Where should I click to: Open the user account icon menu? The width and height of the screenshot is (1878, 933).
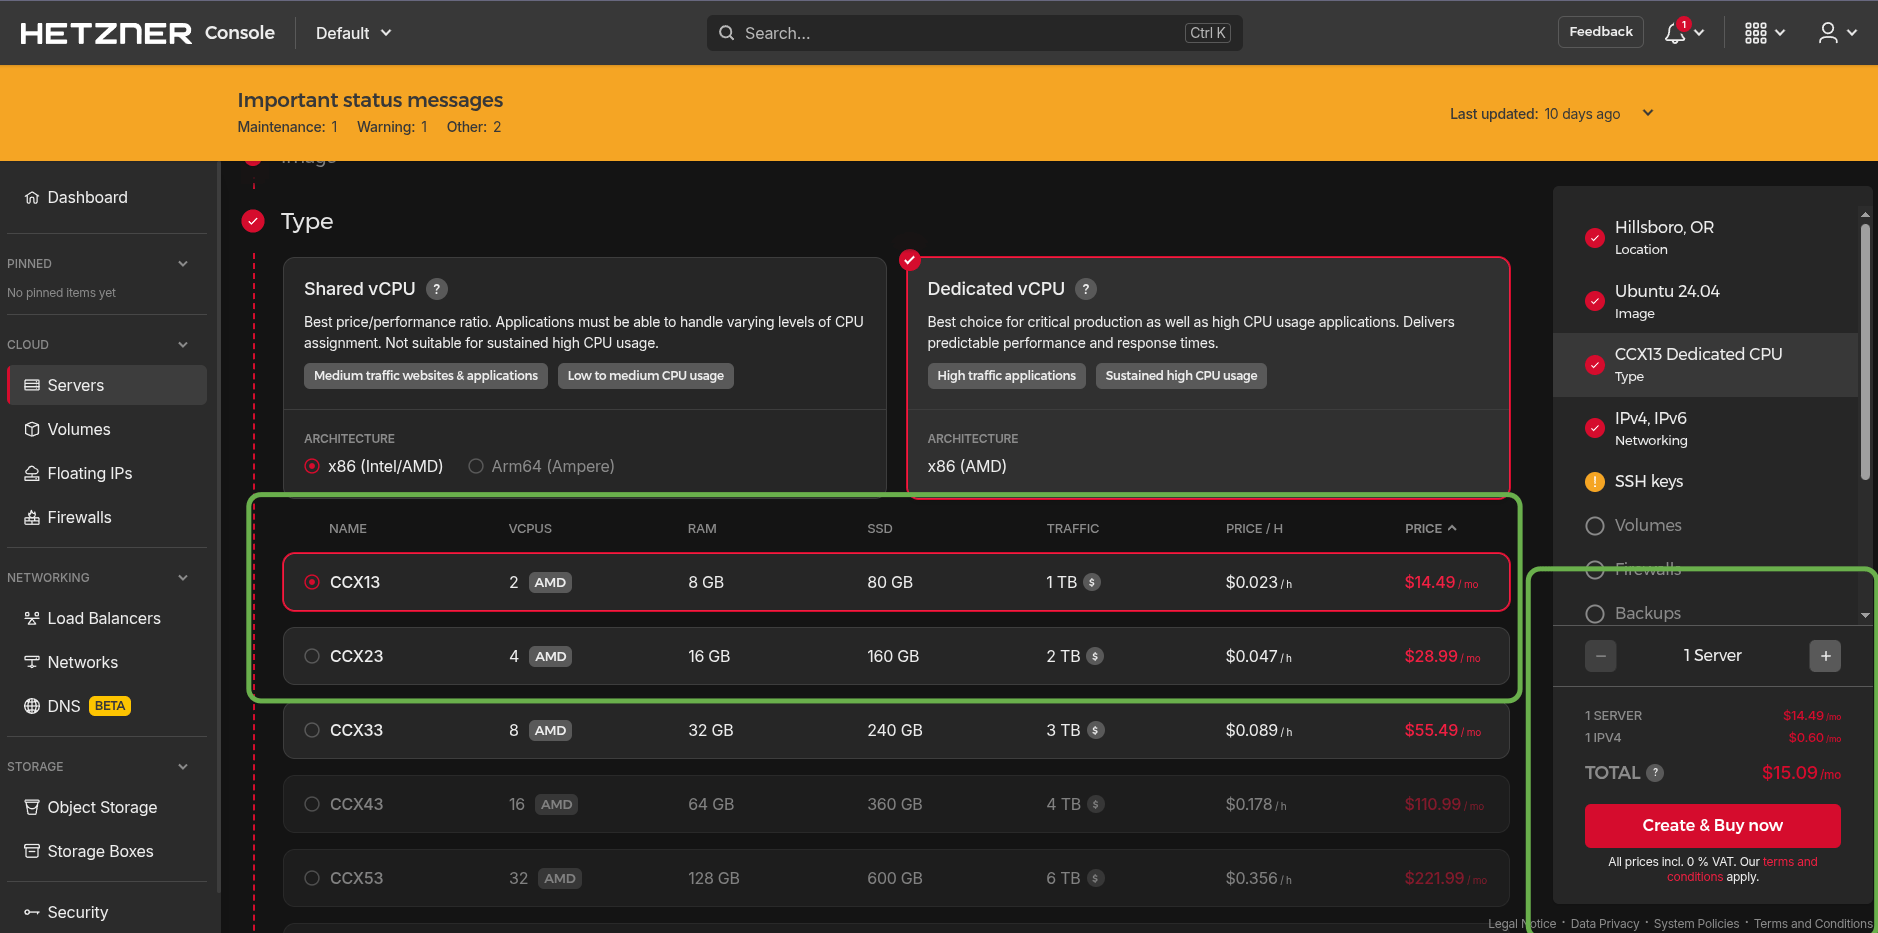pyautogui.click(x=1828, y=33)
